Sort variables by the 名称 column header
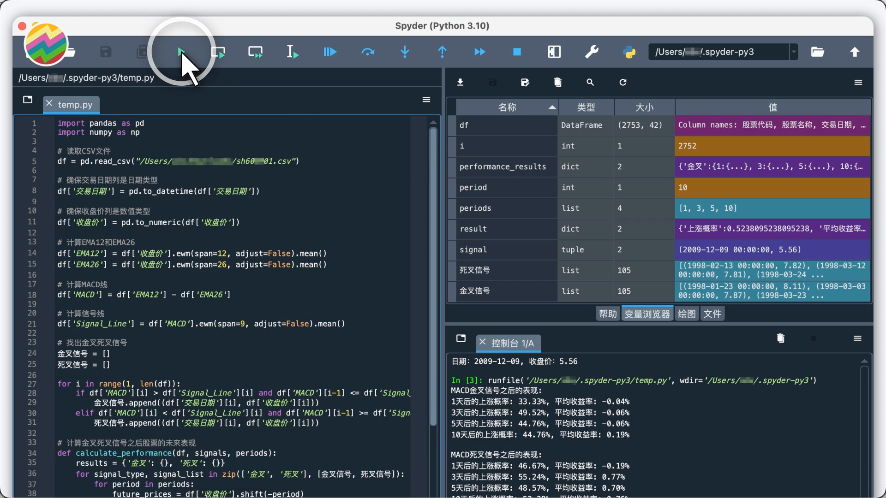 coord(507,107)
